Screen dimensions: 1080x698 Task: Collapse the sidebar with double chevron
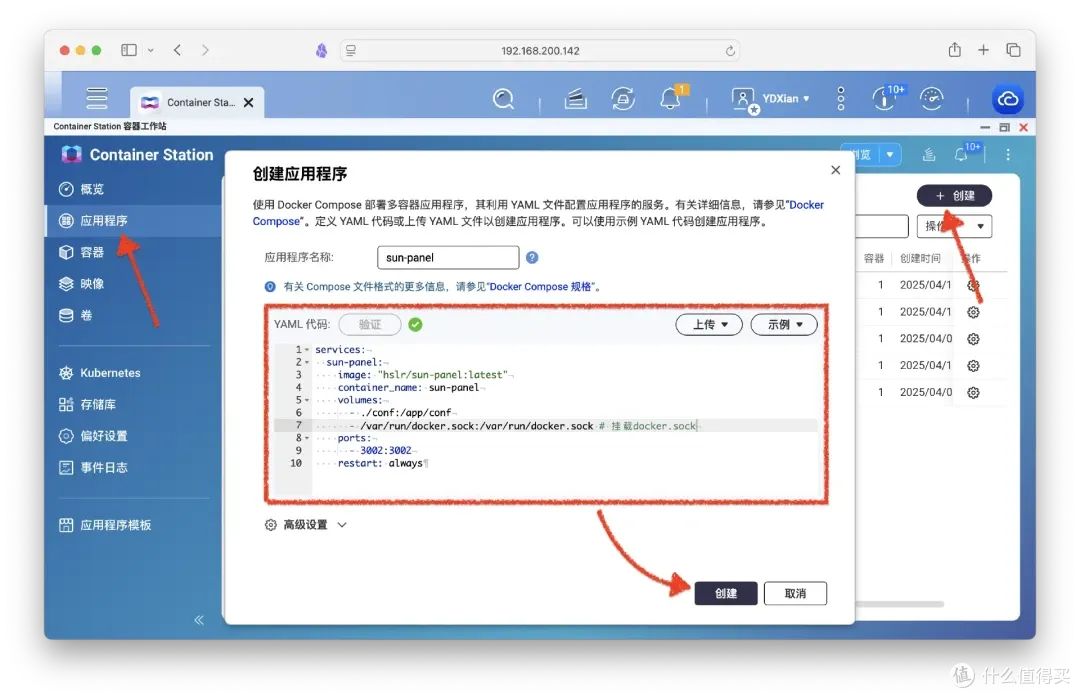[x=199, y=619]
